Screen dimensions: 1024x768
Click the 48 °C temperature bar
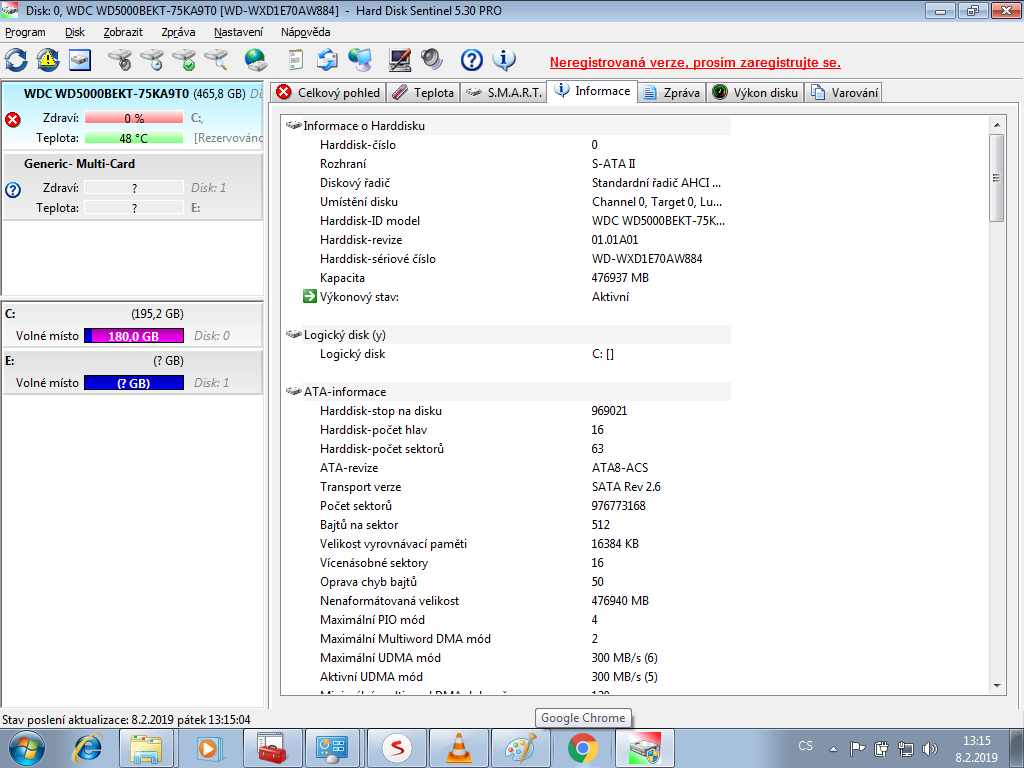point(134,138)
